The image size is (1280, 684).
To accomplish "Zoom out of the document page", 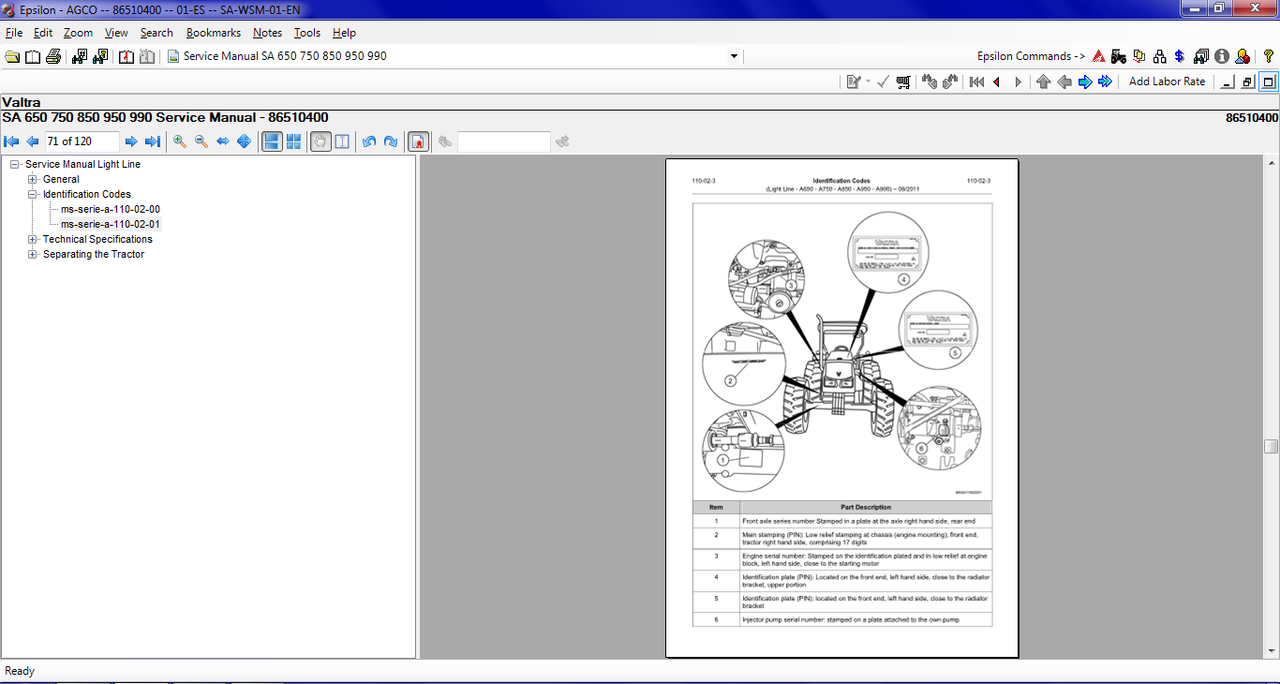I will pos(201,142).
